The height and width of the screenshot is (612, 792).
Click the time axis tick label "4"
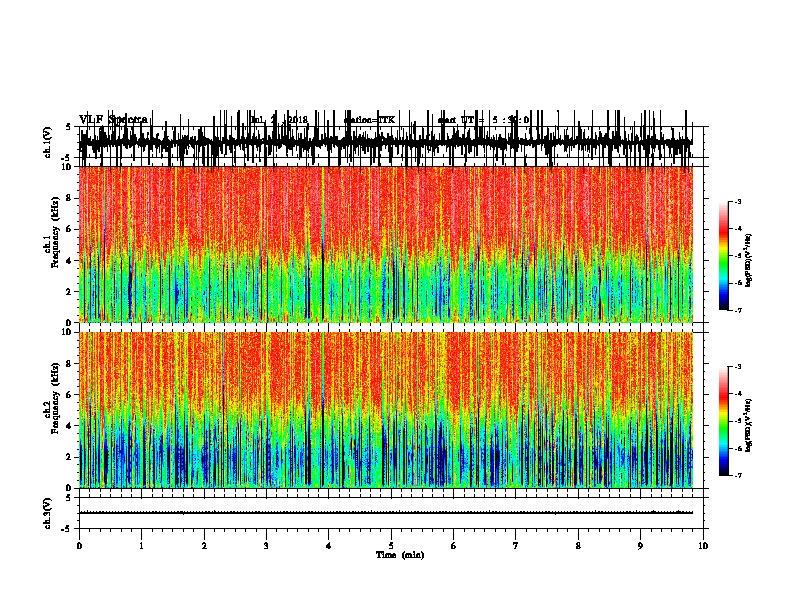(329, 546)
